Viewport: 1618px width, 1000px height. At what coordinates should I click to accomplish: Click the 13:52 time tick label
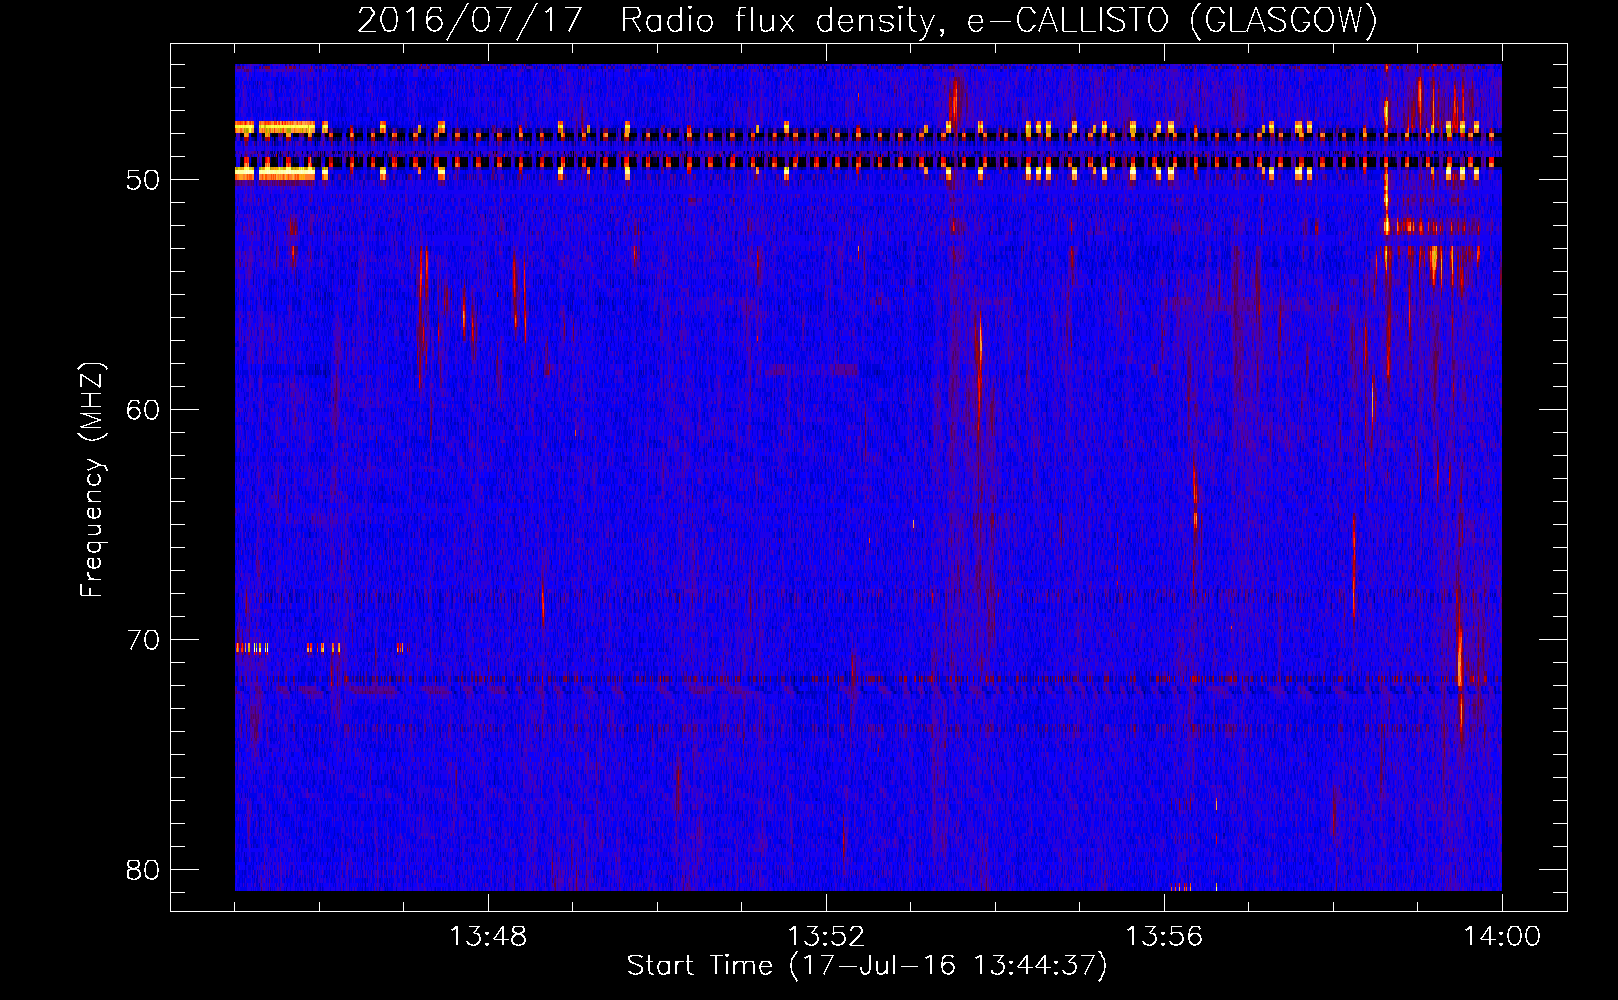coord(826,937)
